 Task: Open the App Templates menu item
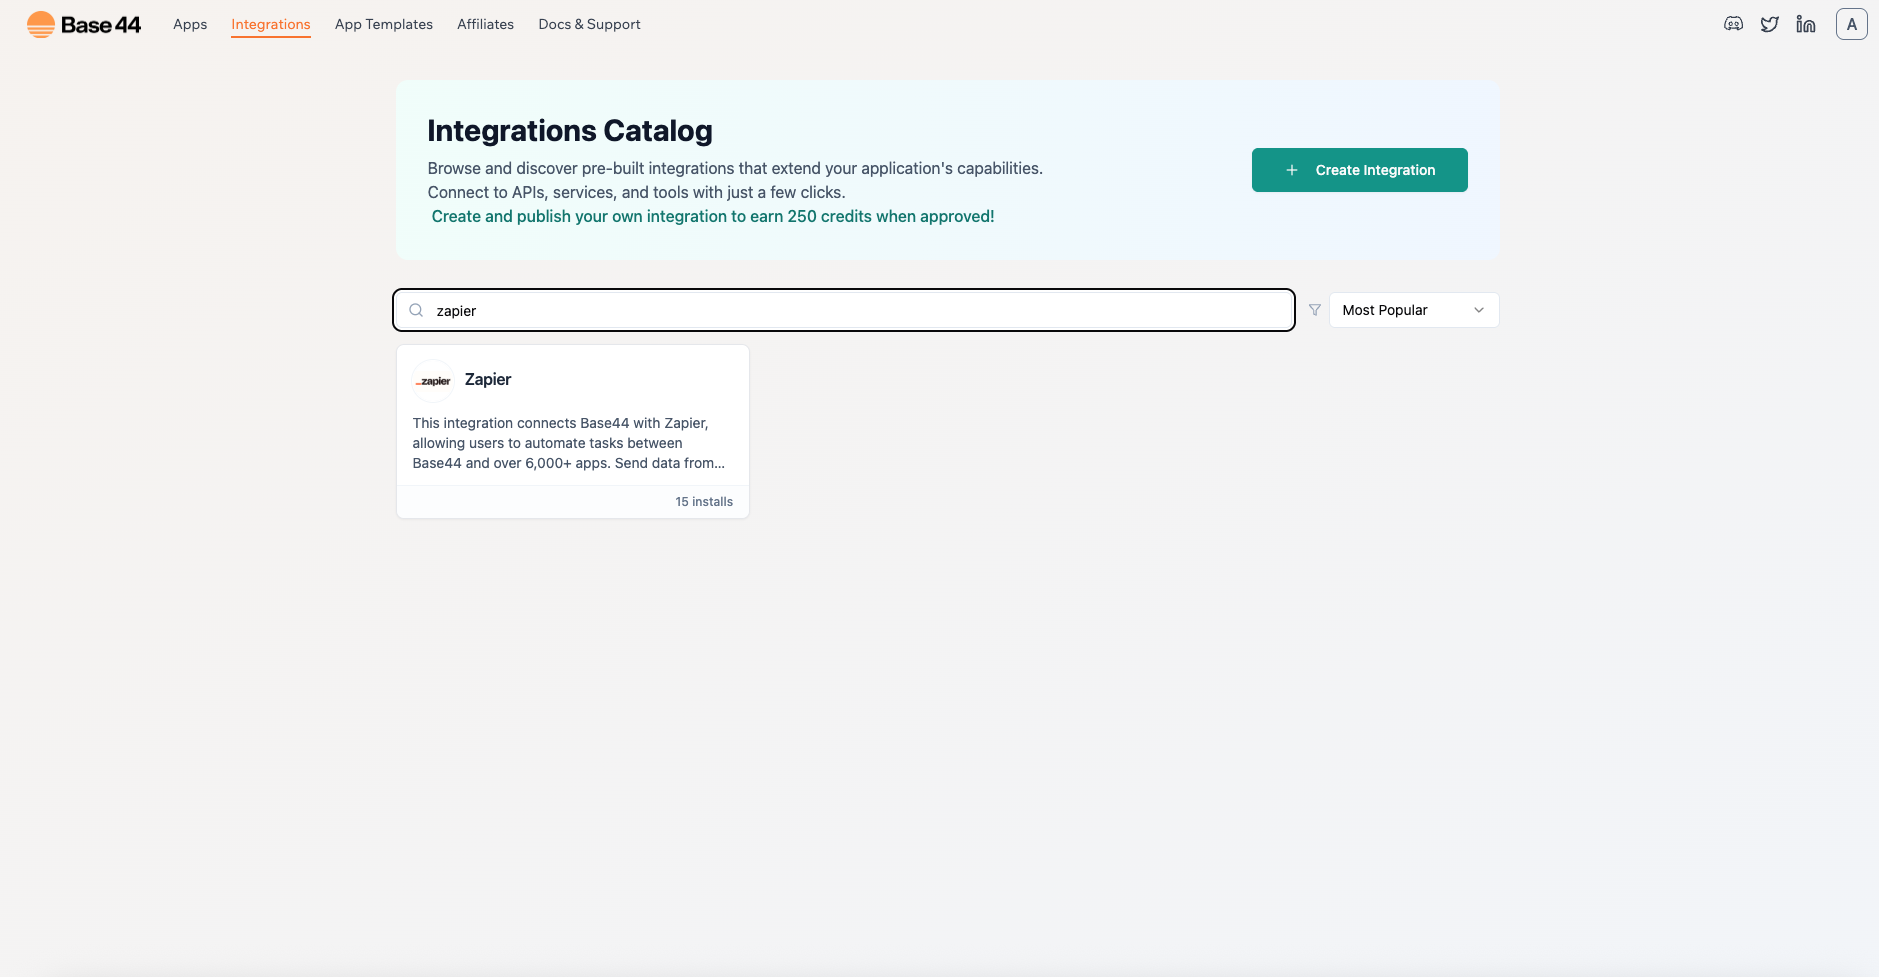pos(384,23)
